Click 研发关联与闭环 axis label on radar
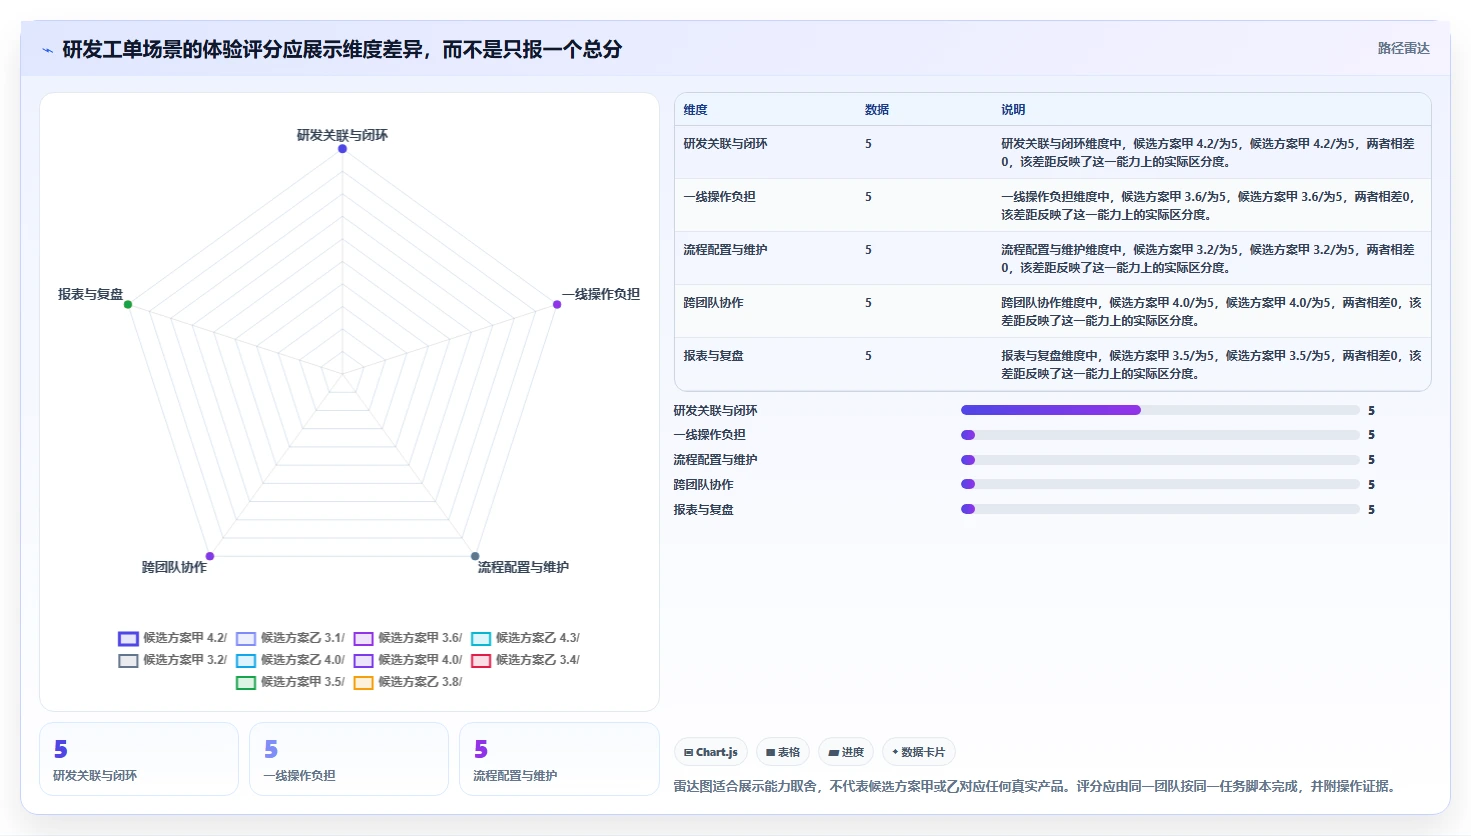Screen dimensions: 1471x836 342,135
